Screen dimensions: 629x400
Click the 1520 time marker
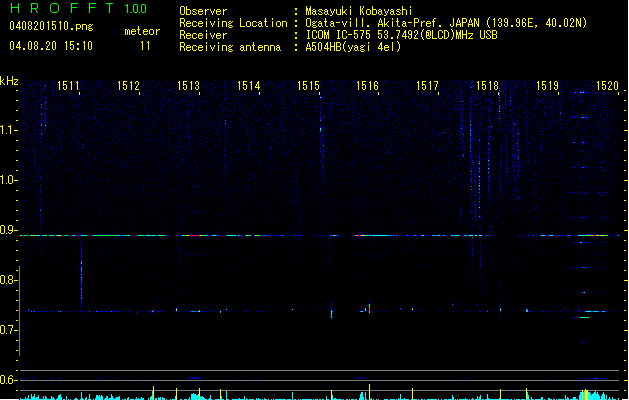pos(607,86)
